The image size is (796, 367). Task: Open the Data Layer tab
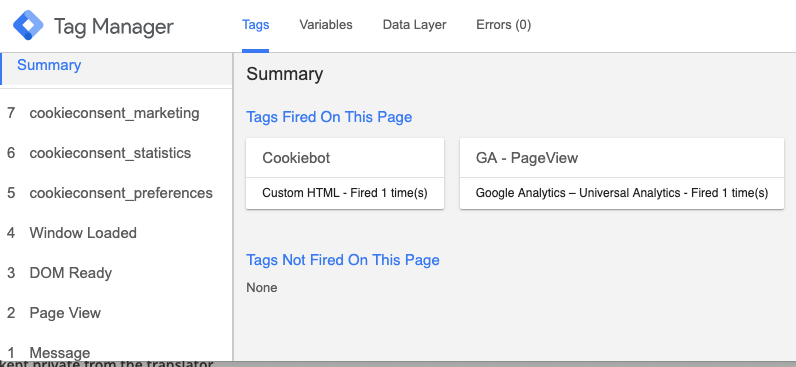(414, 25)
